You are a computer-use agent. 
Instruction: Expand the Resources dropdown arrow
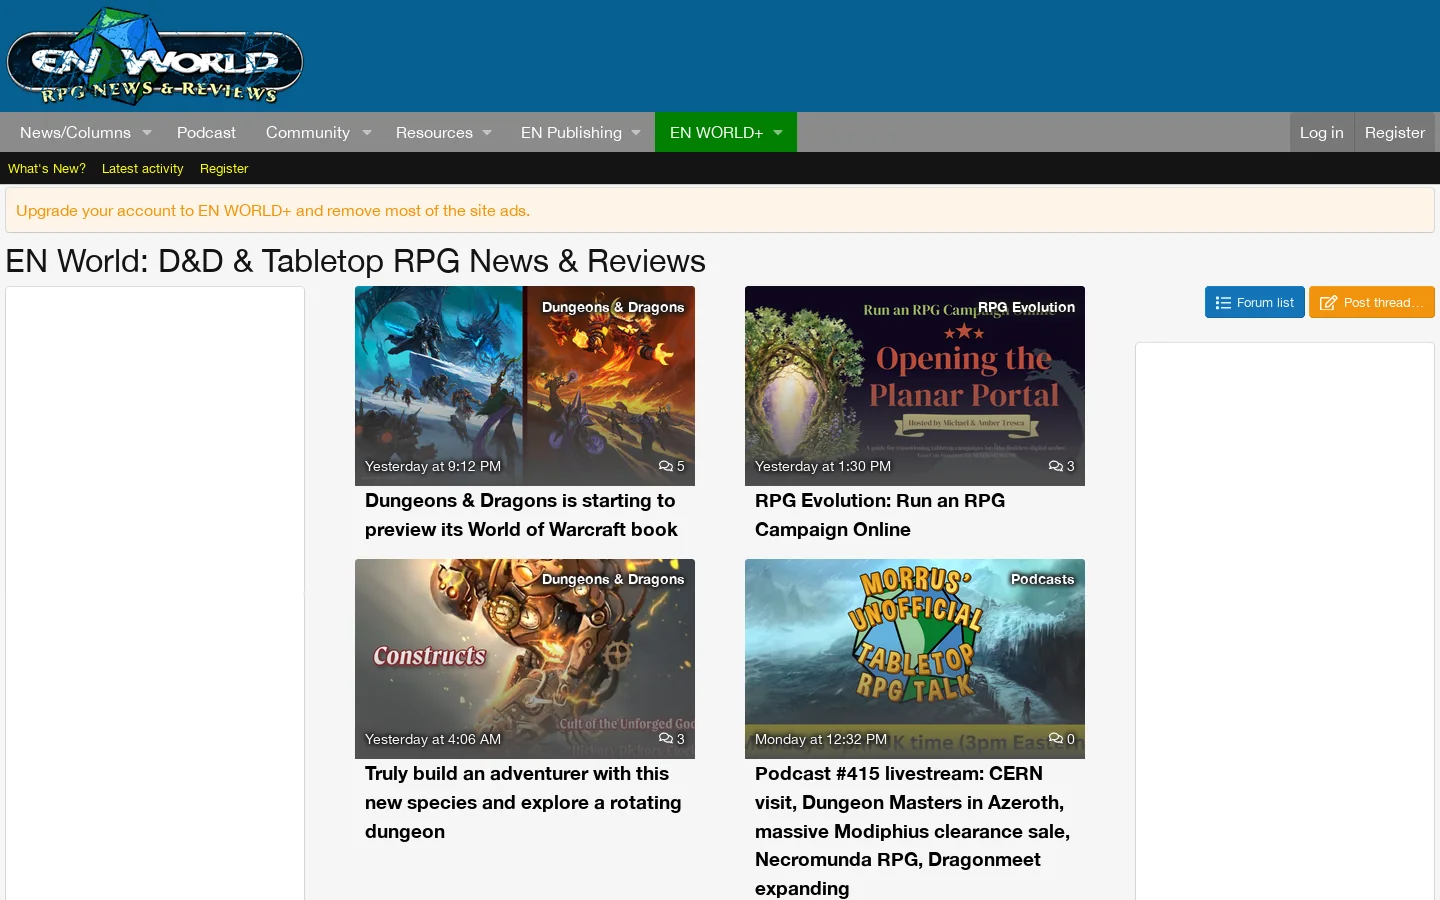(487, 132)
